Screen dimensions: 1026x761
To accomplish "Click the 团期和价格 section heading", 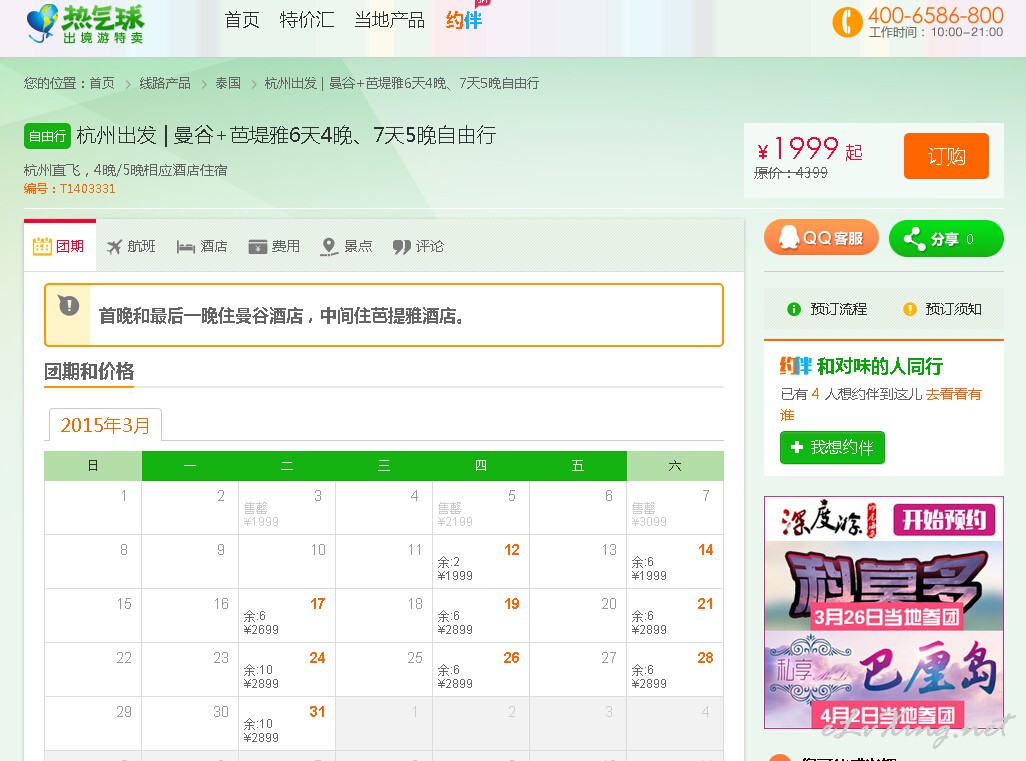I will click(x=89, y=372).
